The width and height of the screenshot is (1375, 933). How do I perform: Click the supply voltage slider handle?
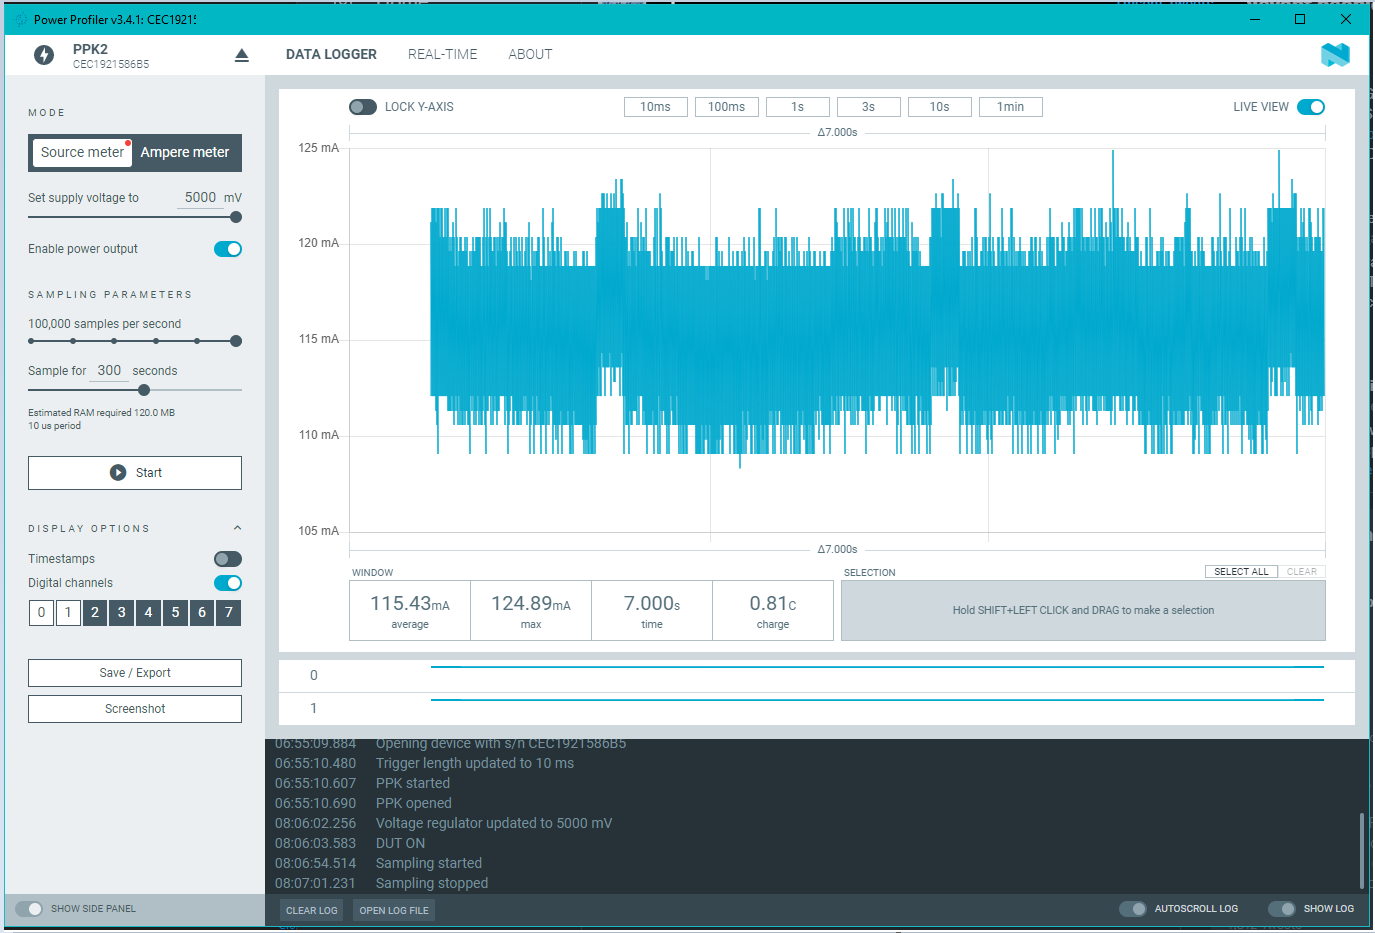tap(236, 217)
